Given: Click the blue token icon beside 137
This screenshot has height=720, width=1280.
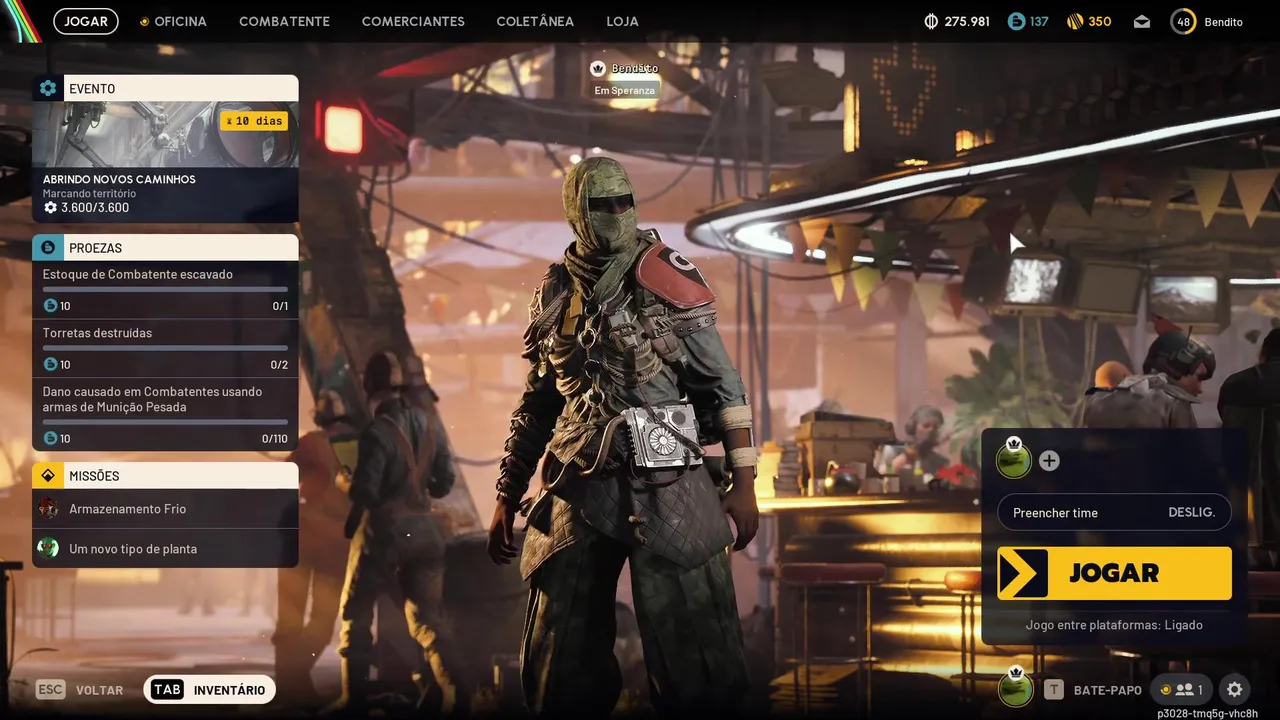Looking at the screenshot, I should pyautogui.click(x=1016, y=21).
